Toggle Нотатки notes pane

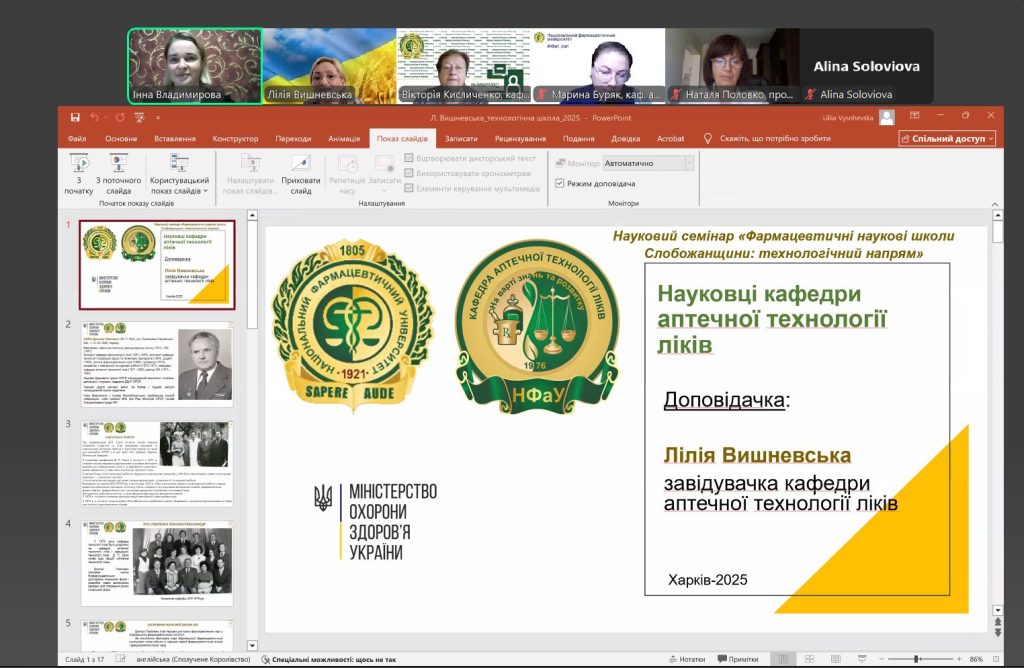pos(687,660)
